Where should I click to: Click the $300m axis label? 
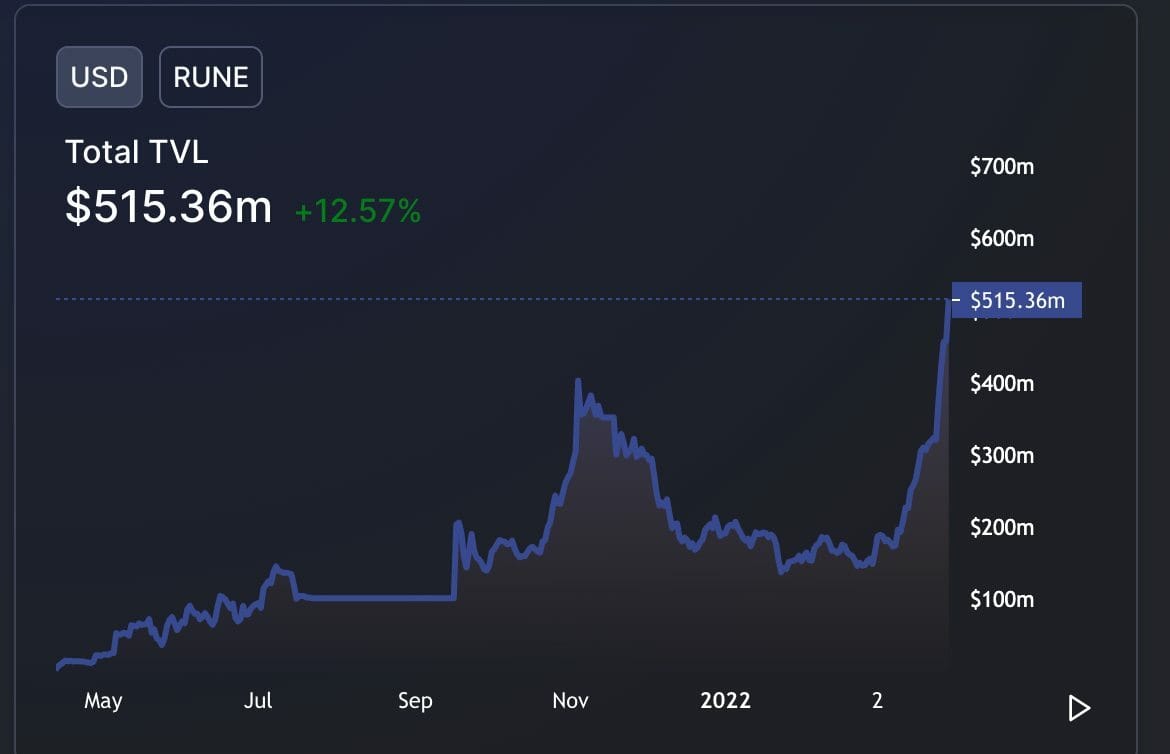coord(1001,455)
